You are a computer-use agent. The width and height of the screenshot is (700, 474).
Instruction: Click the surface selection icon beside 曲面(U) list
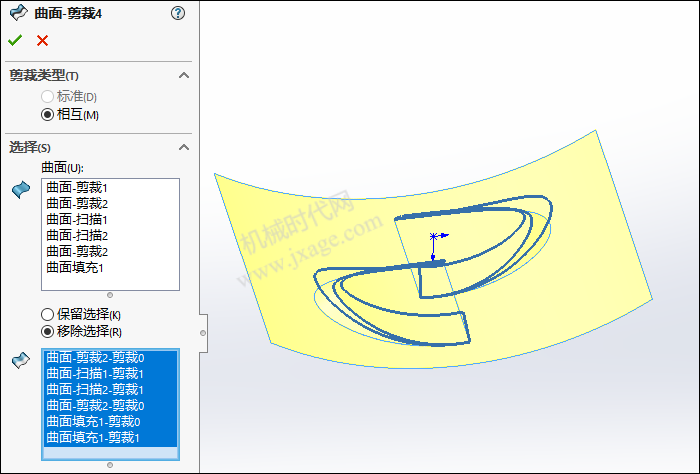(21, 190)
